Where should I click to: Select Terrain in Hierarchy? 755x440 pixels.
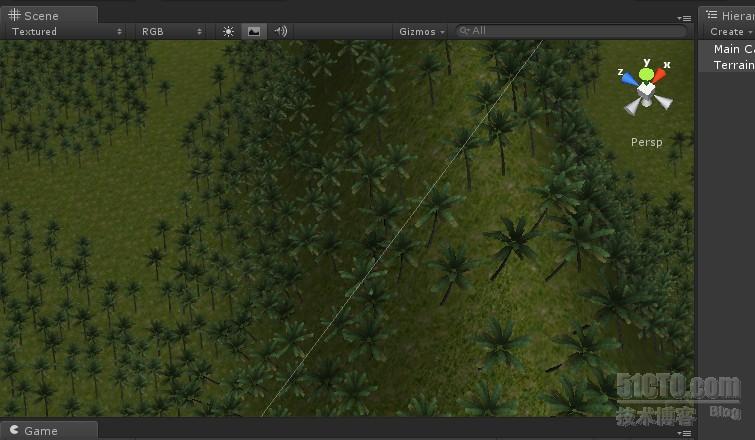tap(733, 65)
